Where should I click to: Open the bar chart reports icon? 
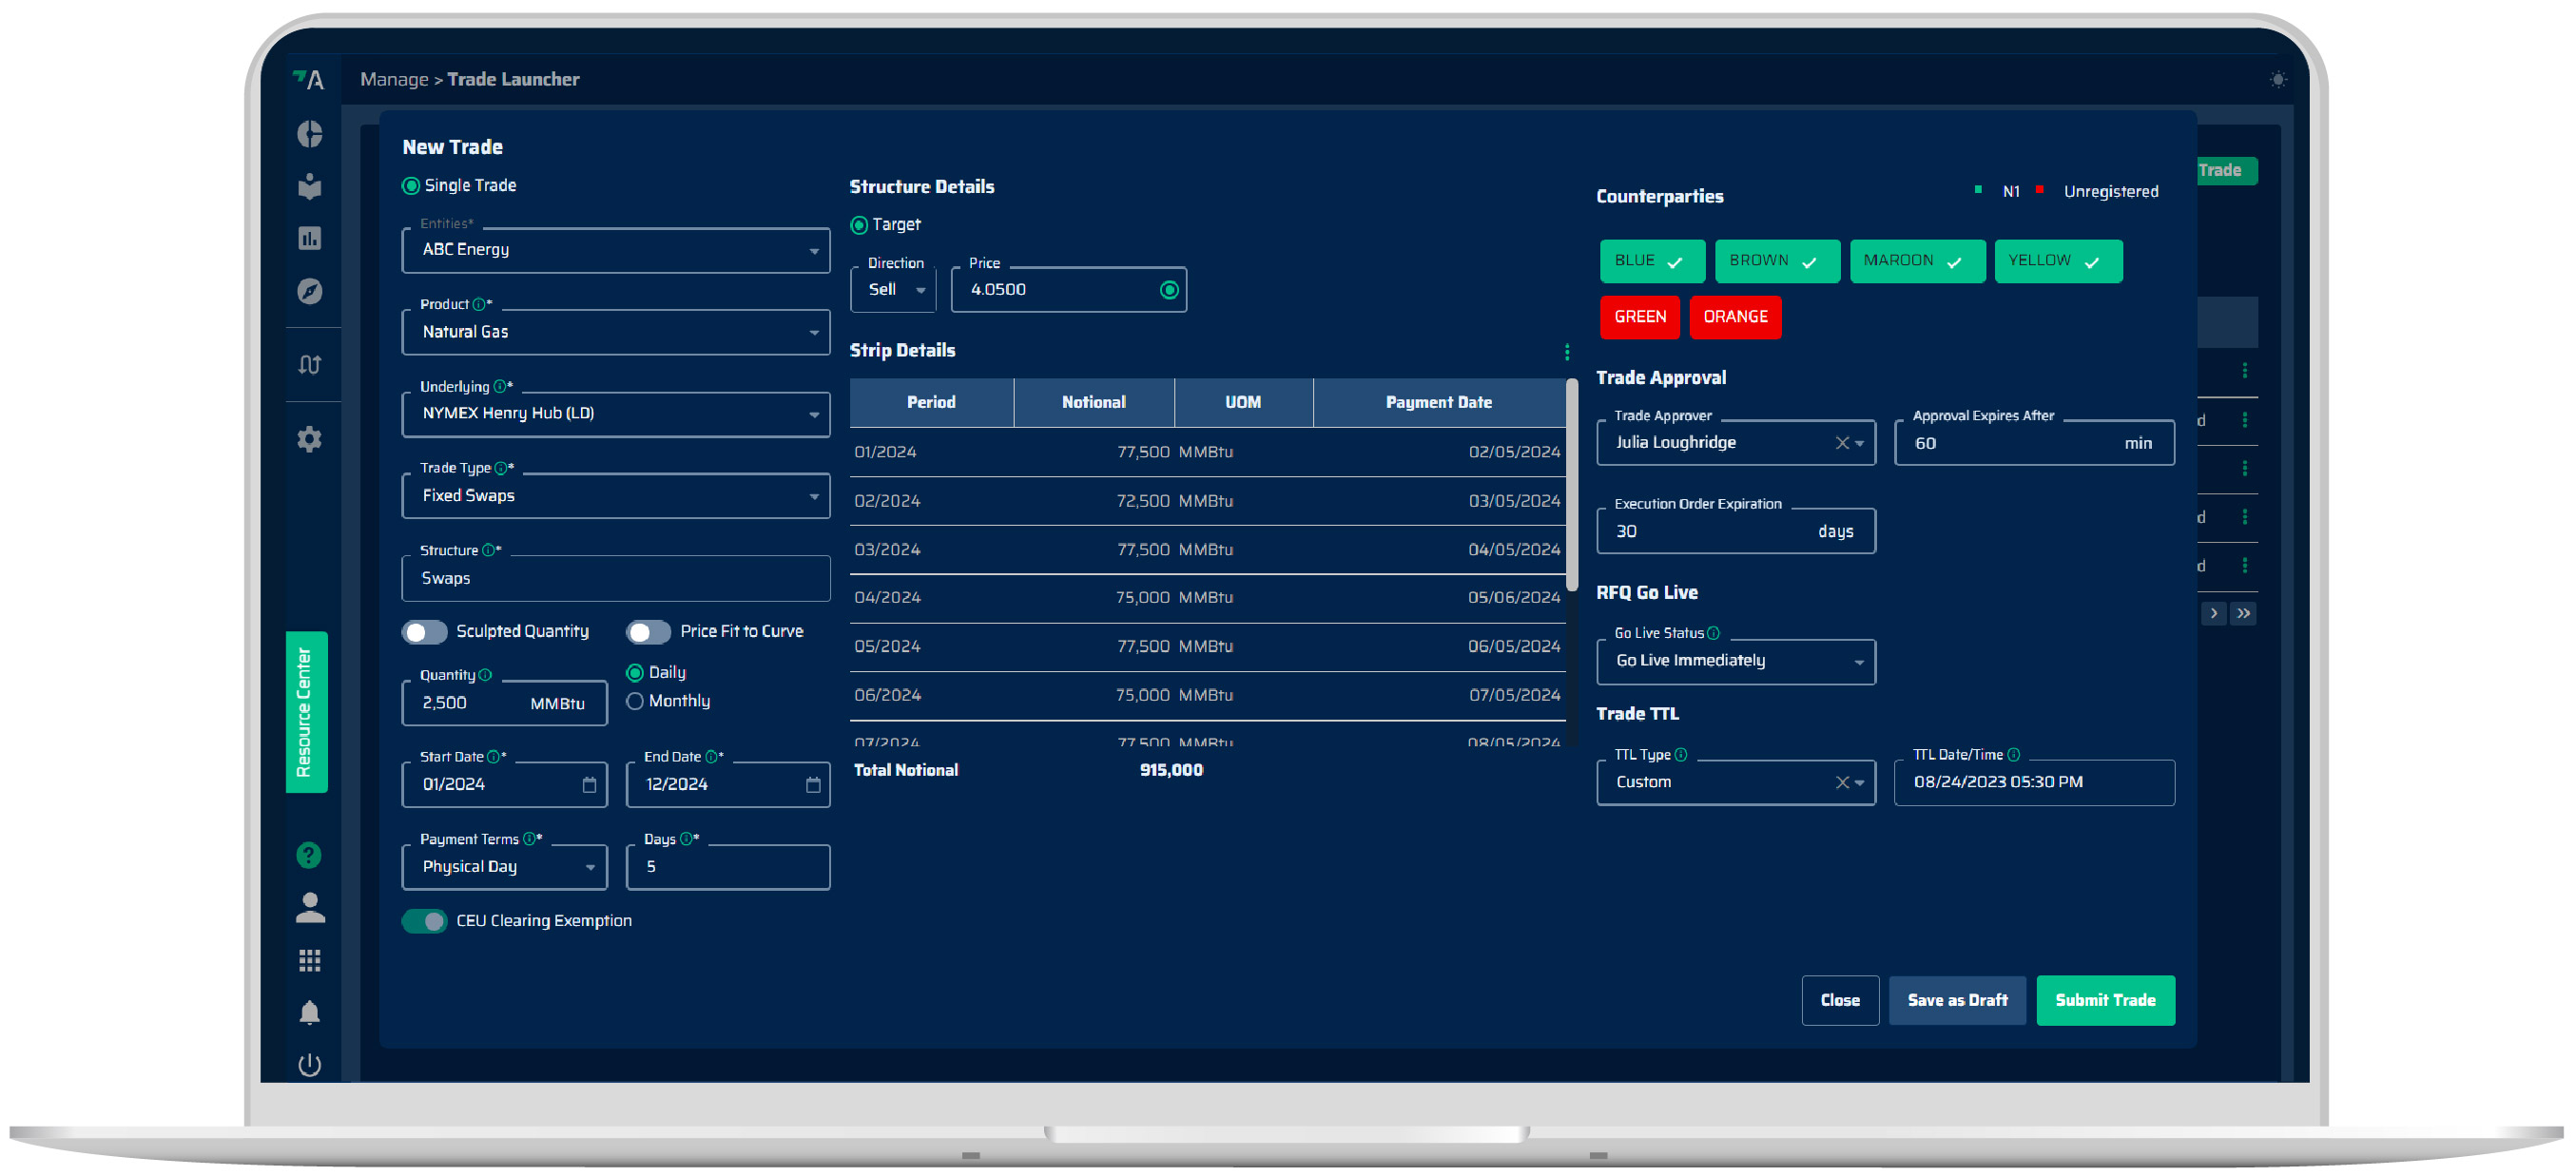click(x=310, y=238)
